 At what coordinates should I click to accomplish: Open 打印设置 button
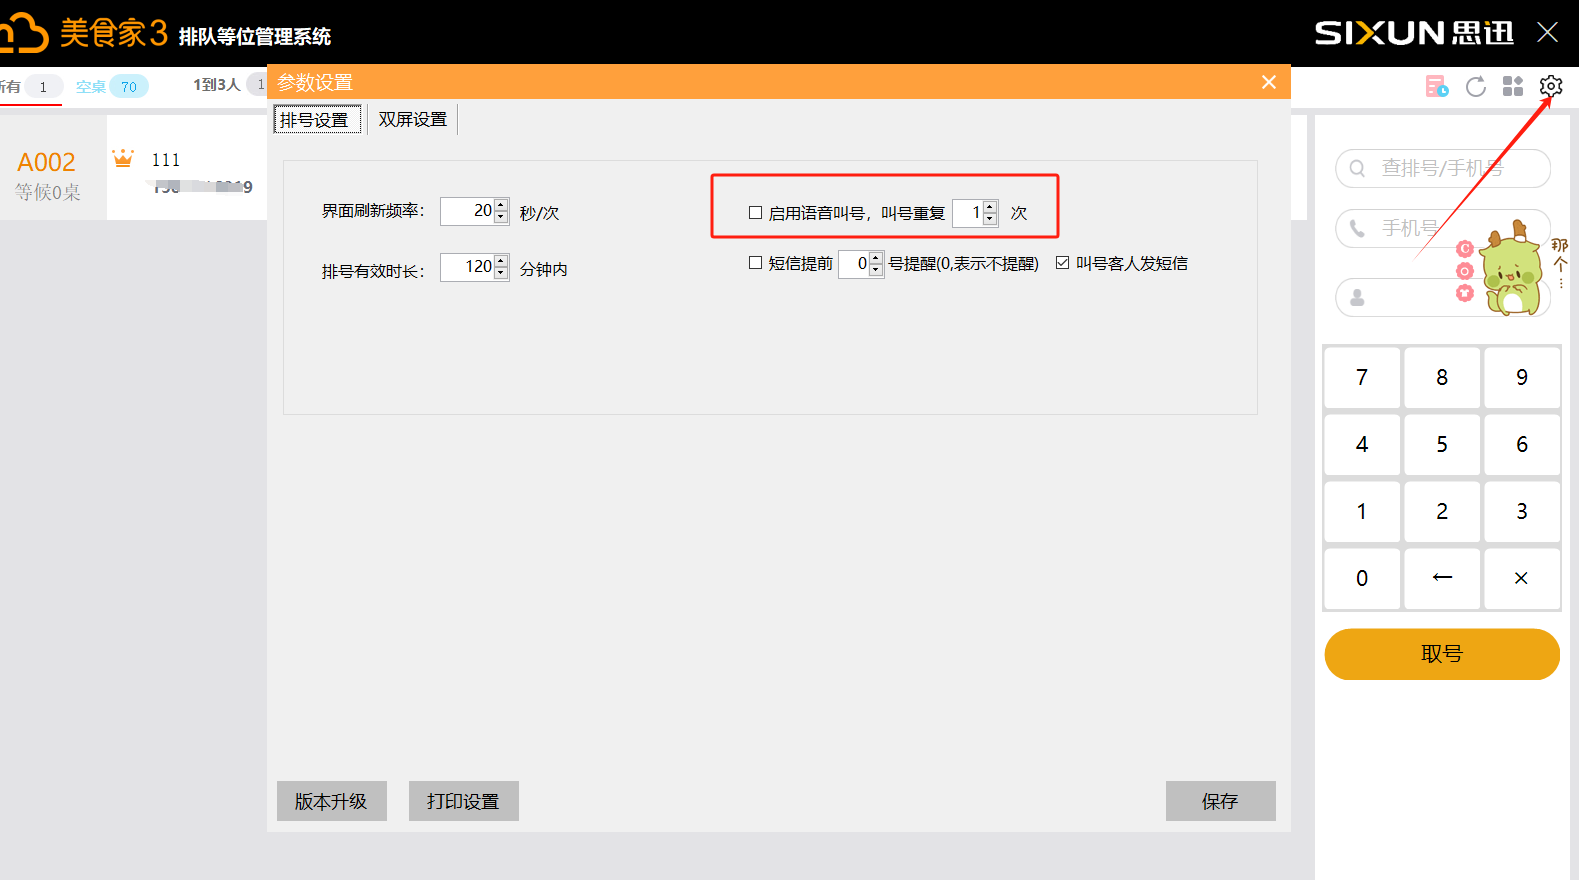click(463, 801)
